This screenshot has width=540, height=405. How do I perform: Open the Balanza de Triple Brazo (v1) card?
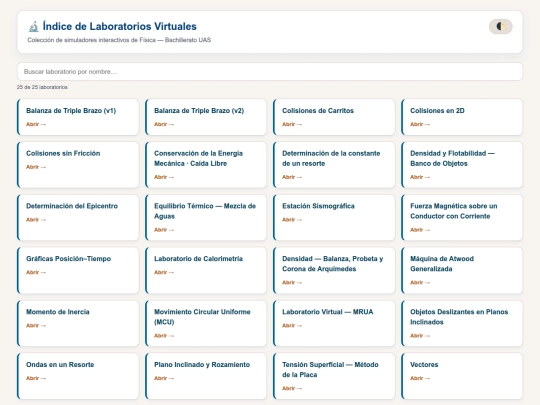(78, 117)
